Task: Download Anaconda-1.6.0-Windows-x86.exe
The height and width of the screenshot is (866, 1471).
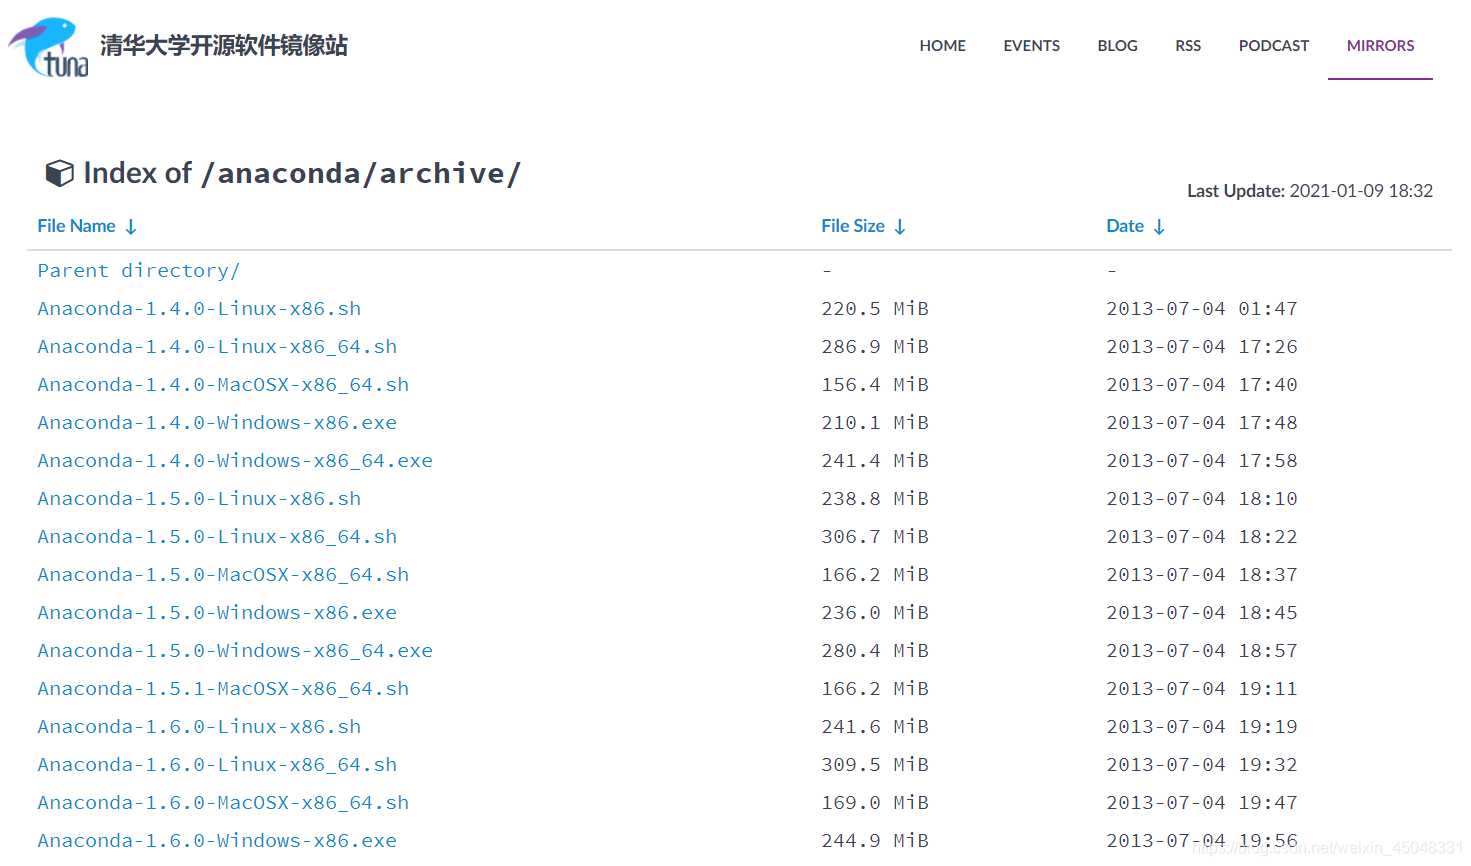Action: point(217,841)
